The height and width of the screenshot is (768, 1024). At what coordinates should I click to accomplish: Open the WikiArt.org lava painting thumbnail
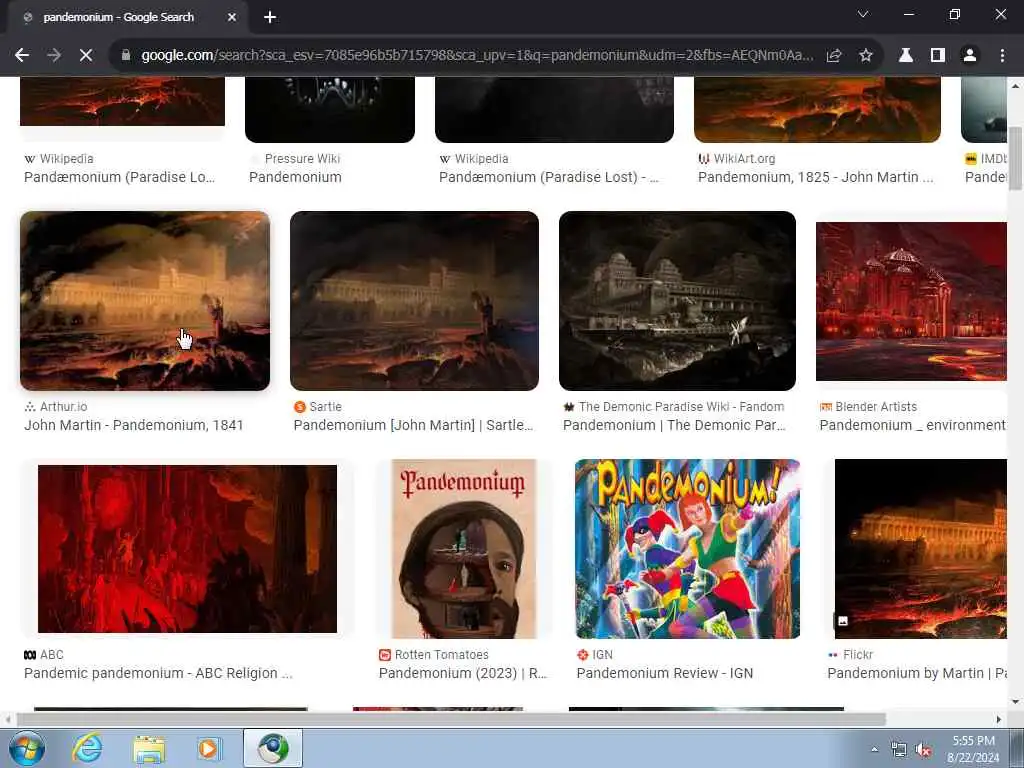point(817,109)
